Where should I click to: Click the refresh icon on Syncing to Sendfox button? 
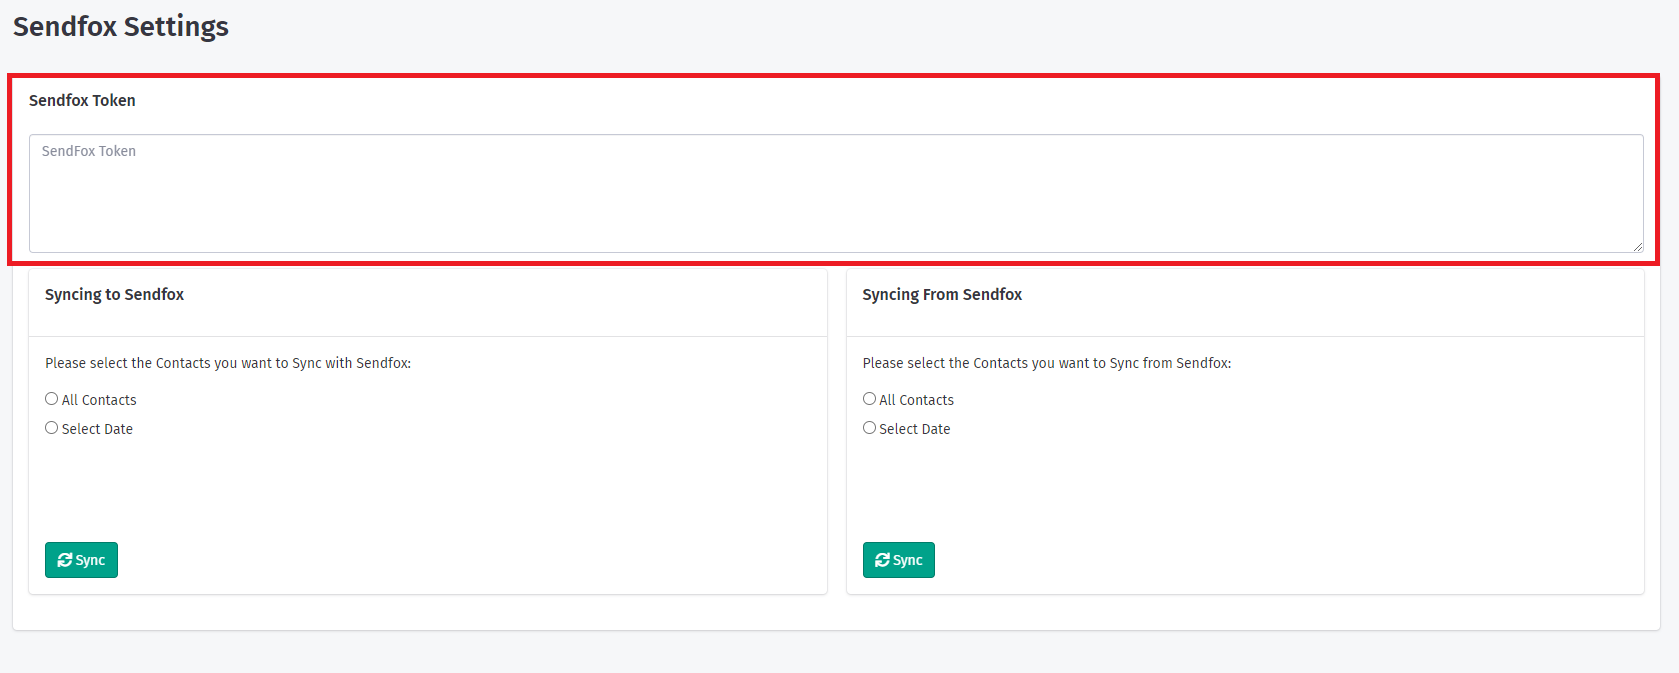click(65, 560)
